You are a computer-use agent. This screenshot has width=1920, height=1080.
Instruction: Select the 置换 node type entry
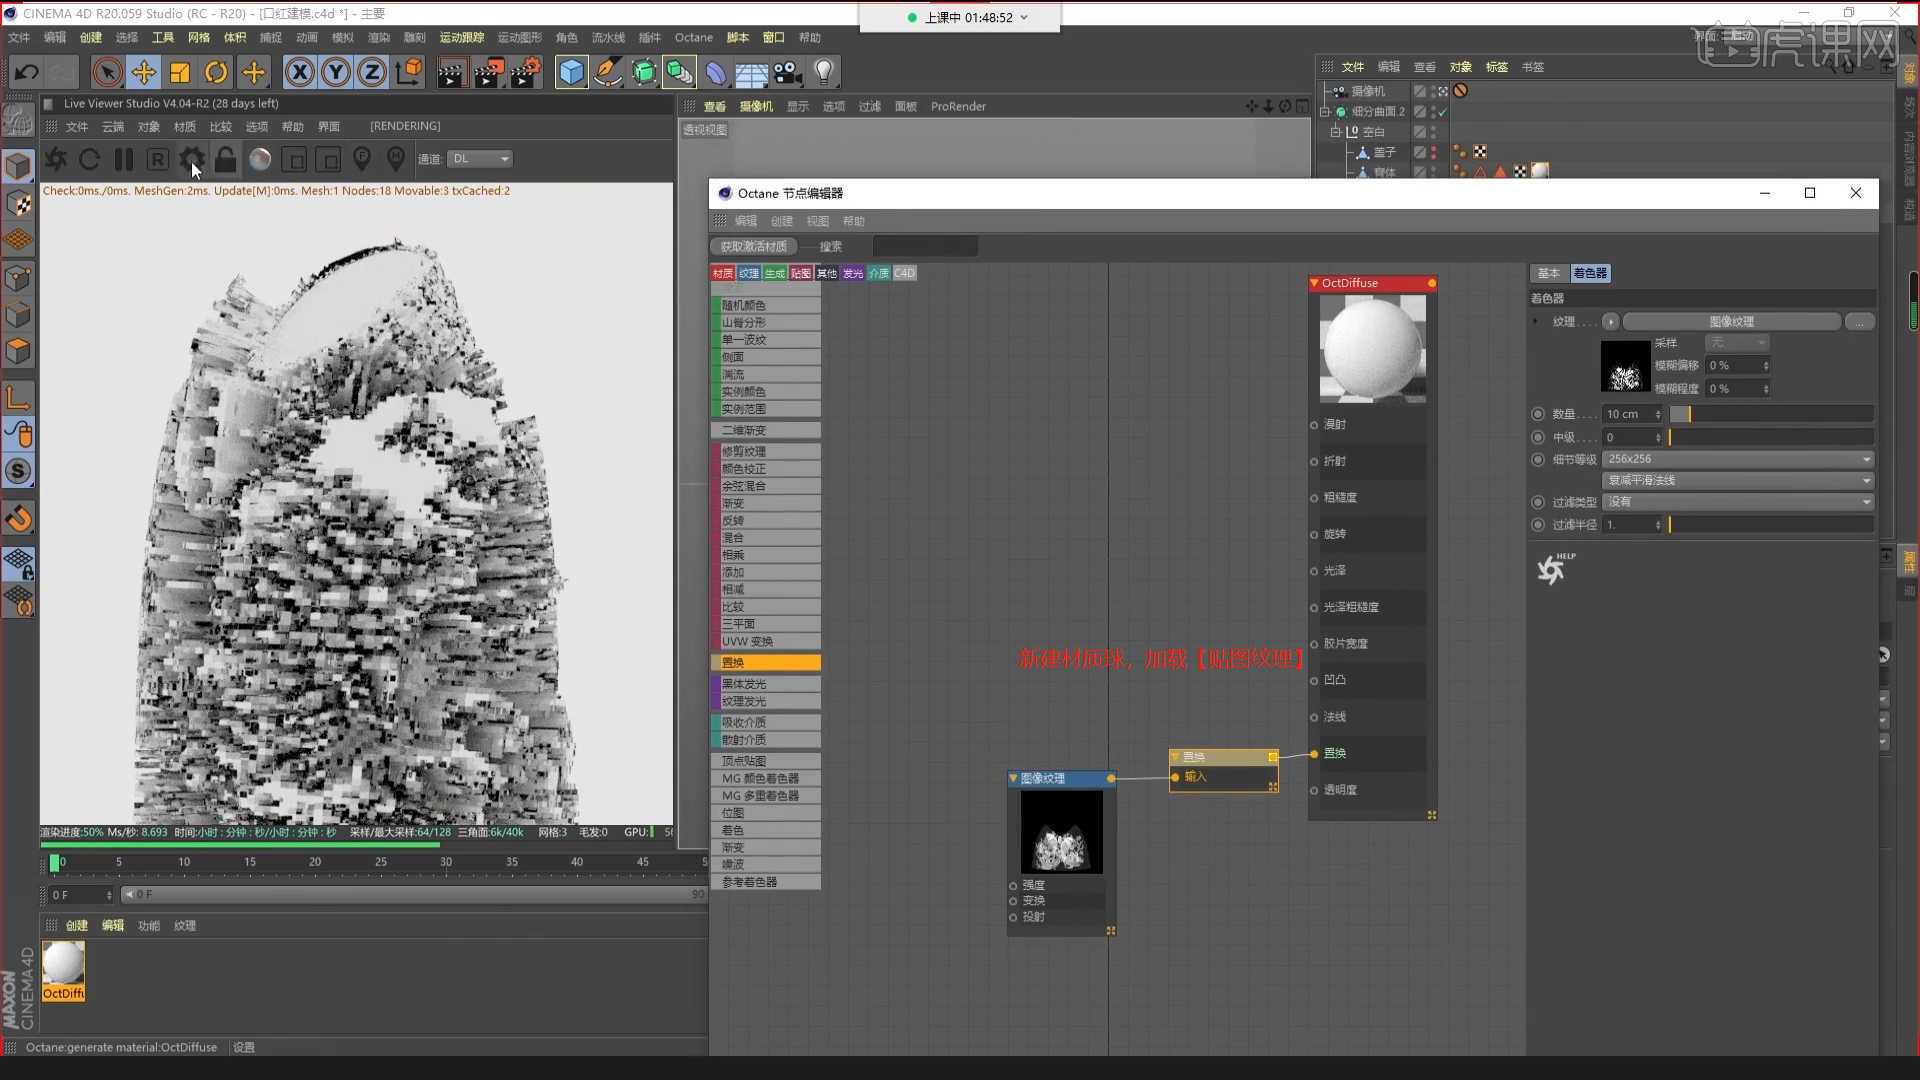tap(766, 662)
